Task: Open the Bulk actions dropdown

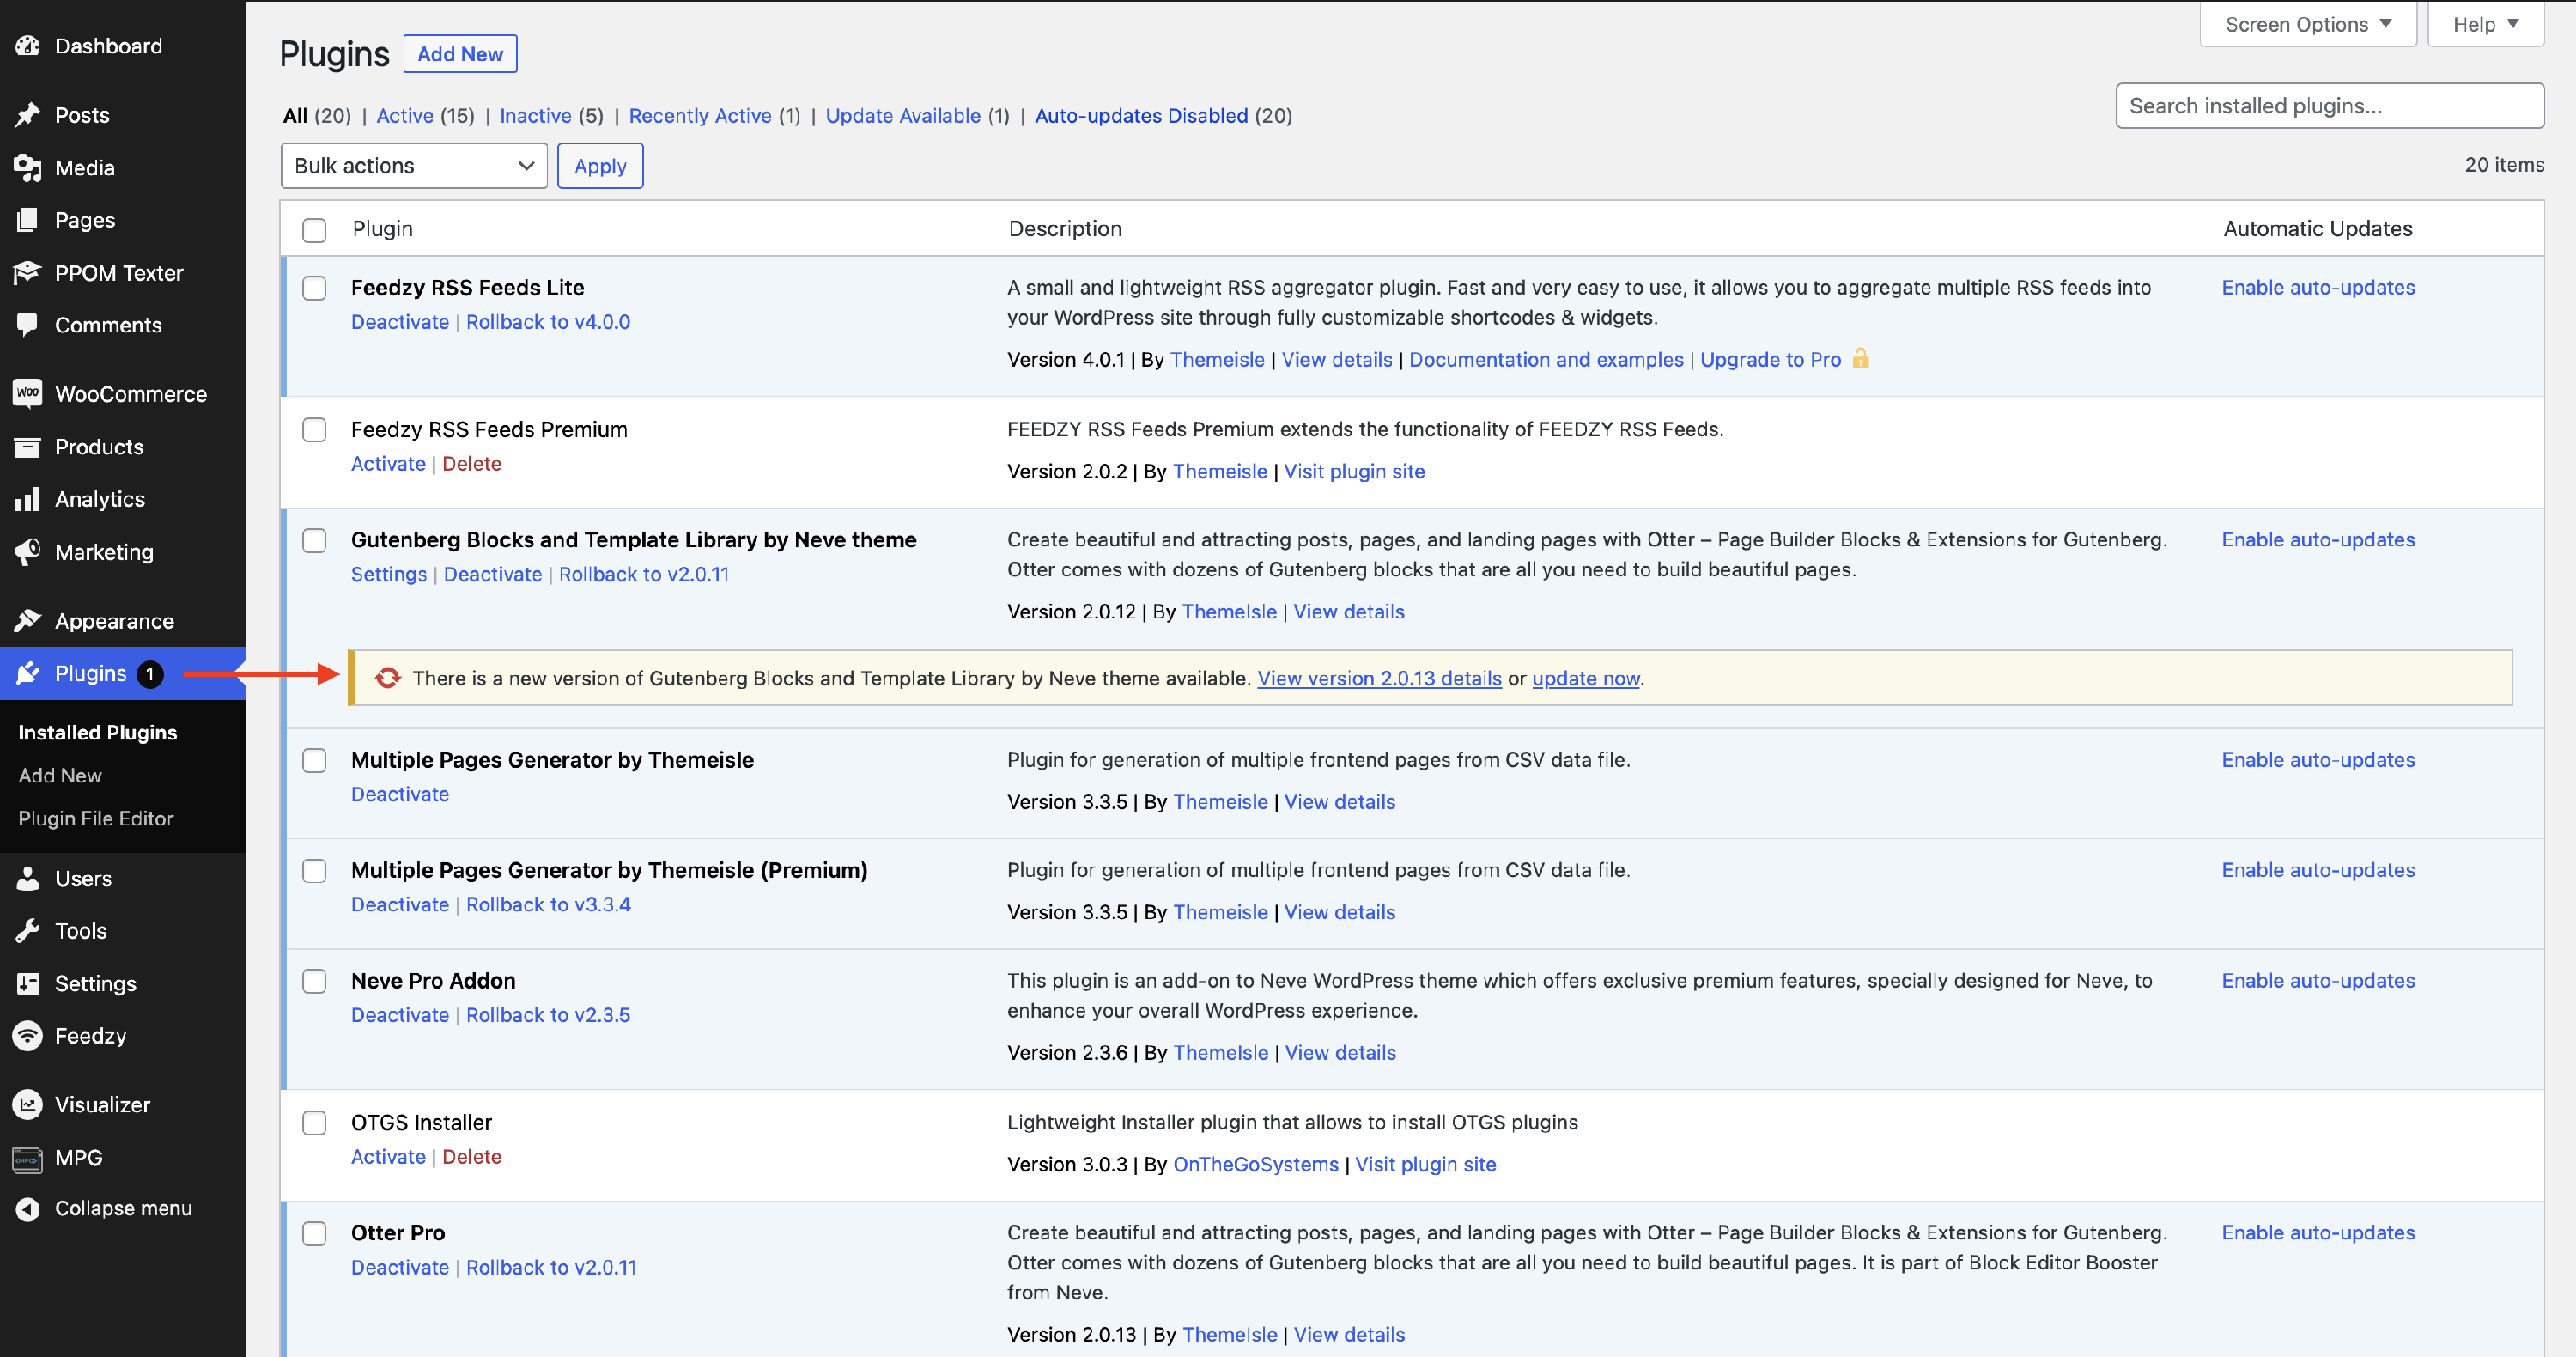Action: pos(414,166)
